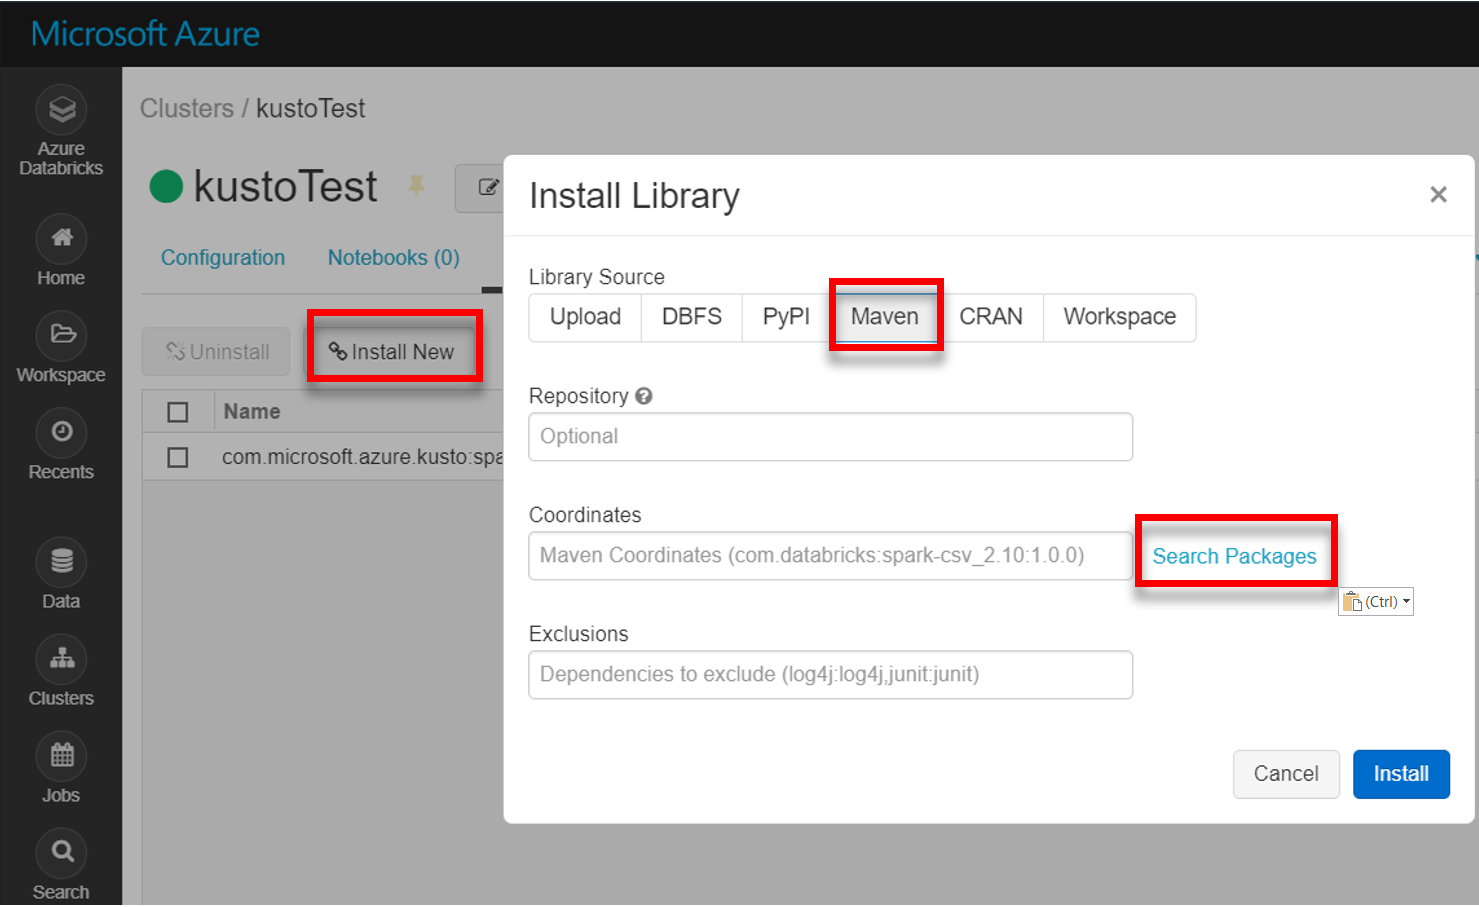The width and height of the screenshot is (1479, 907).
Task: Check the com.microsoft.azure.kusto library checkbox
Action: click(x=177, y=456)
